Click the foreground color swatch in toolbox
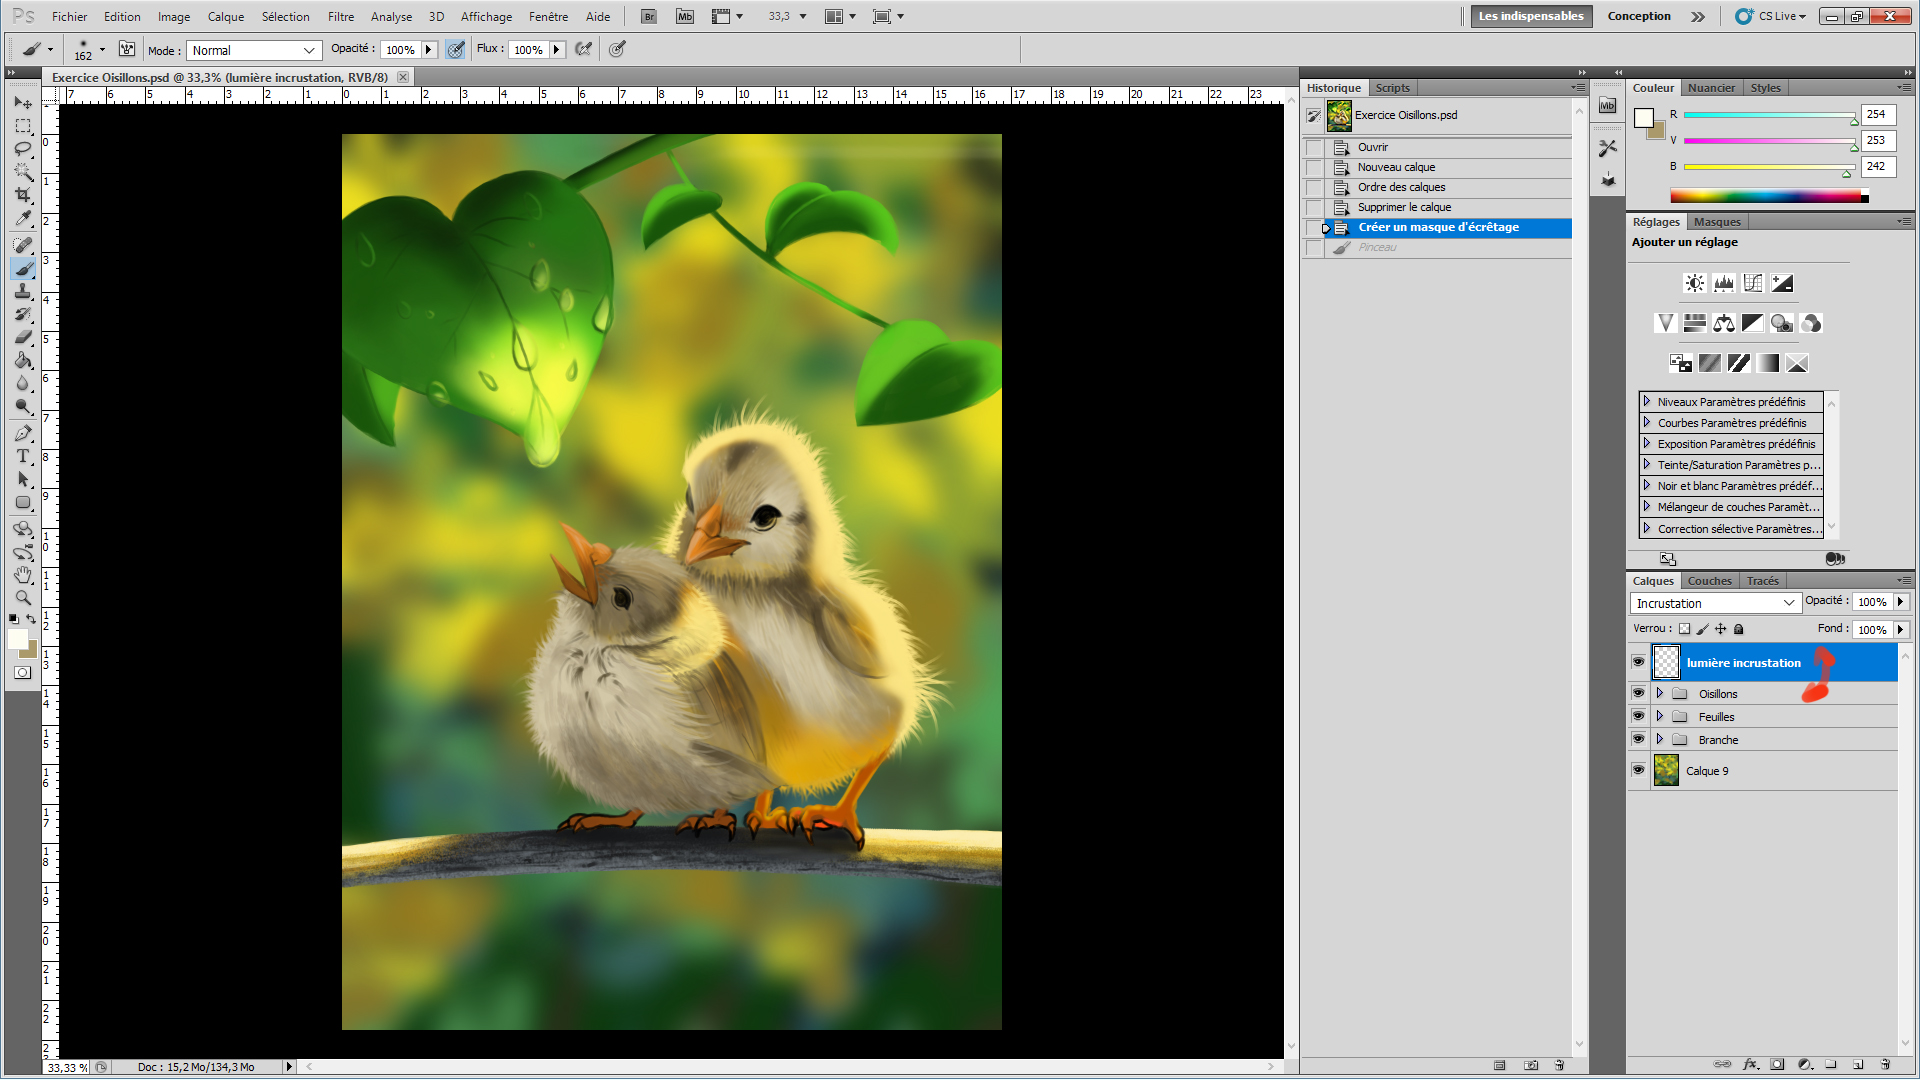This screenshot has width=1920, height=1080. coord(17,639)
